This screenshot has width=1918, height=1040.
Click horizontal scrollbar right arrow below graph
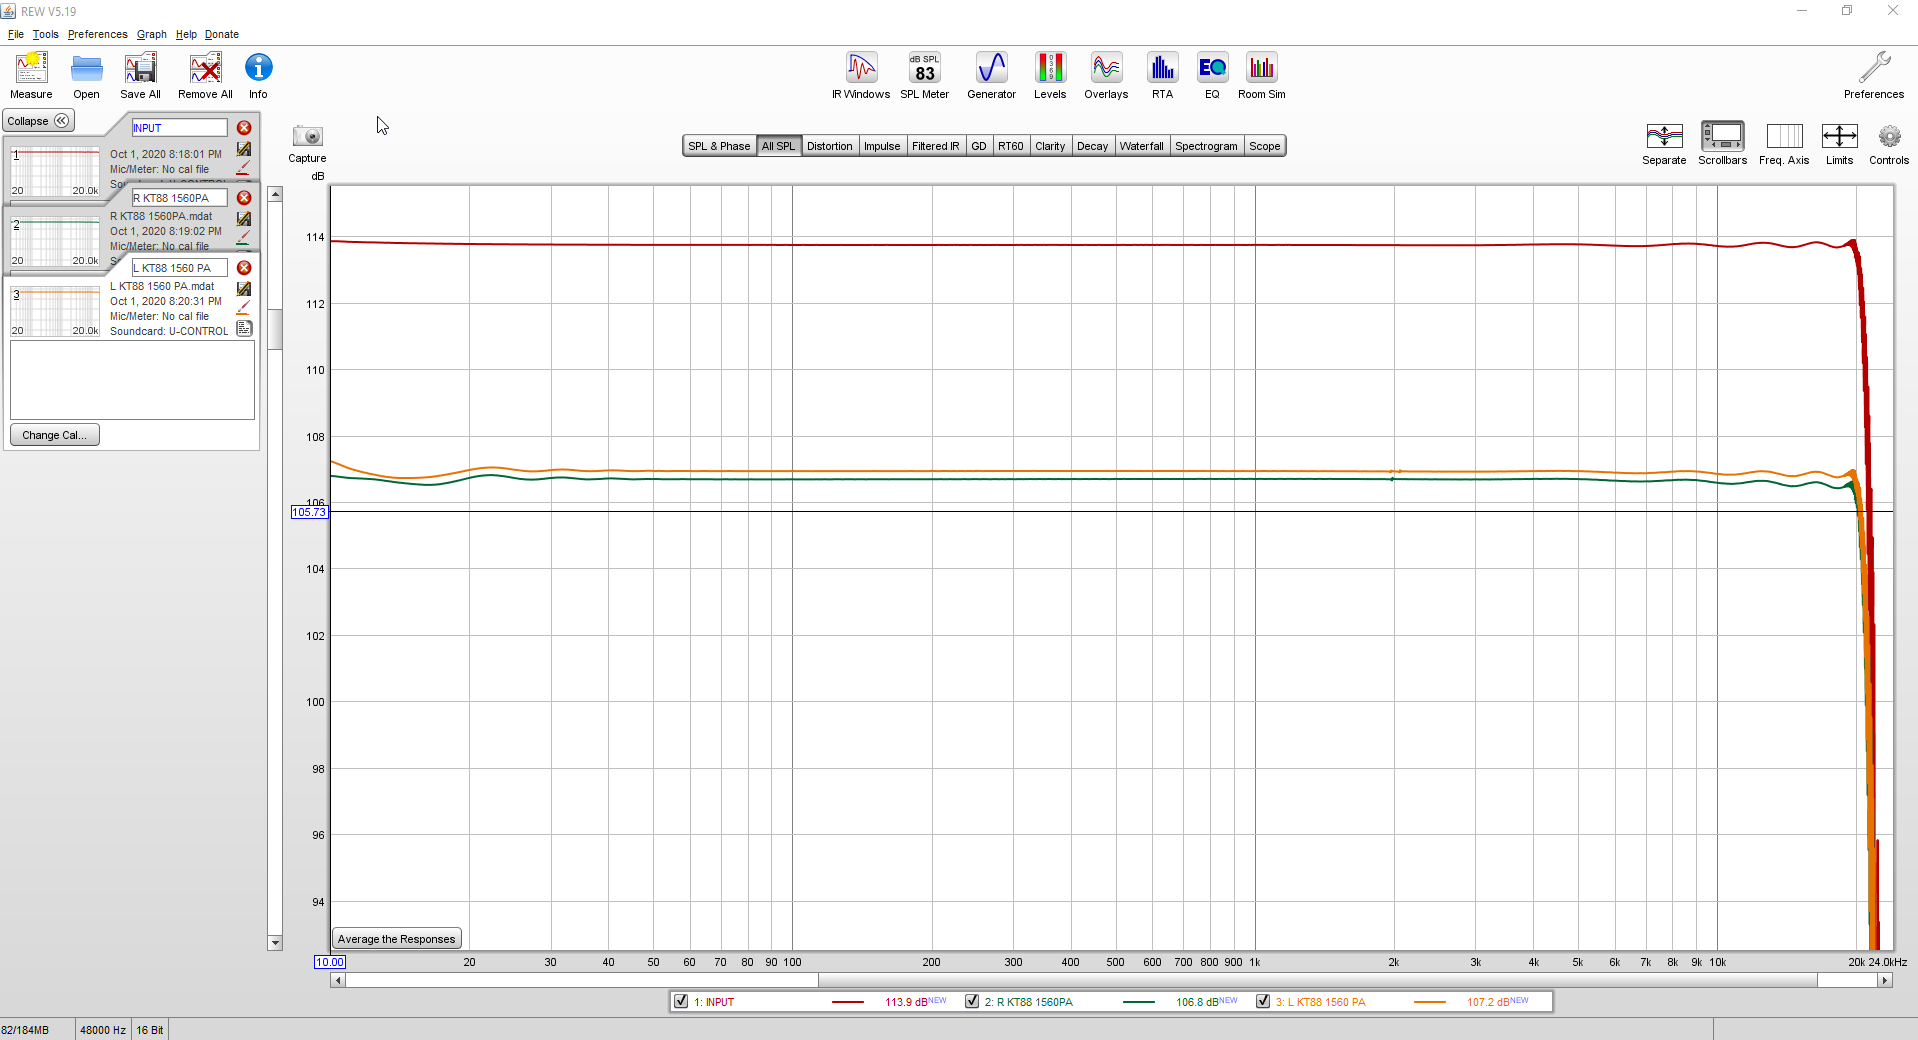click(x=1885, y=980)
